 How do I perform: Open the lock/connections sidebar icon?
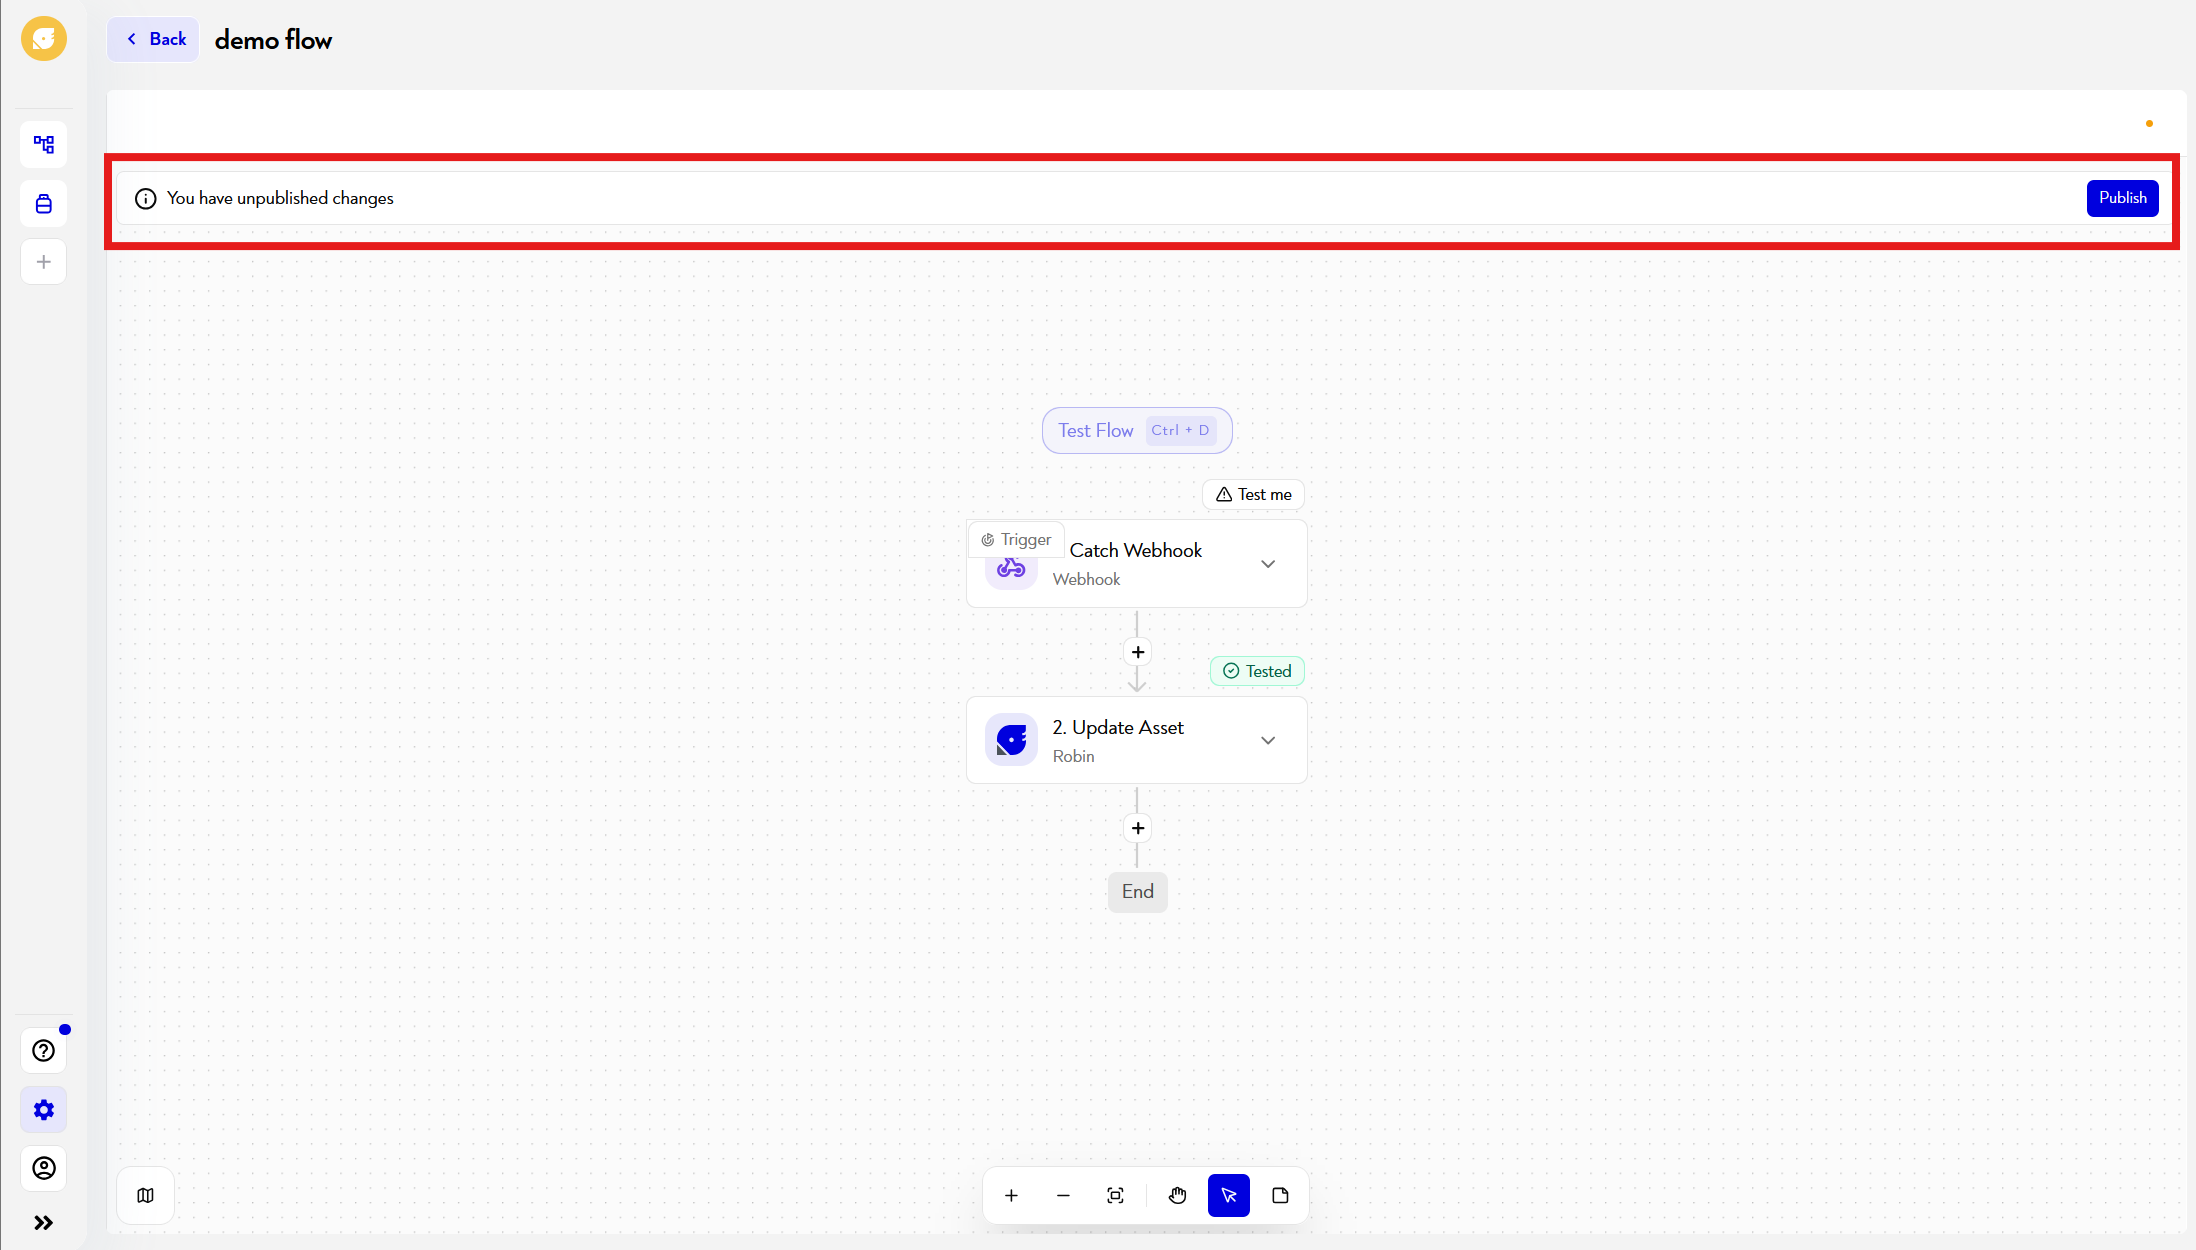tap(44, 204)
